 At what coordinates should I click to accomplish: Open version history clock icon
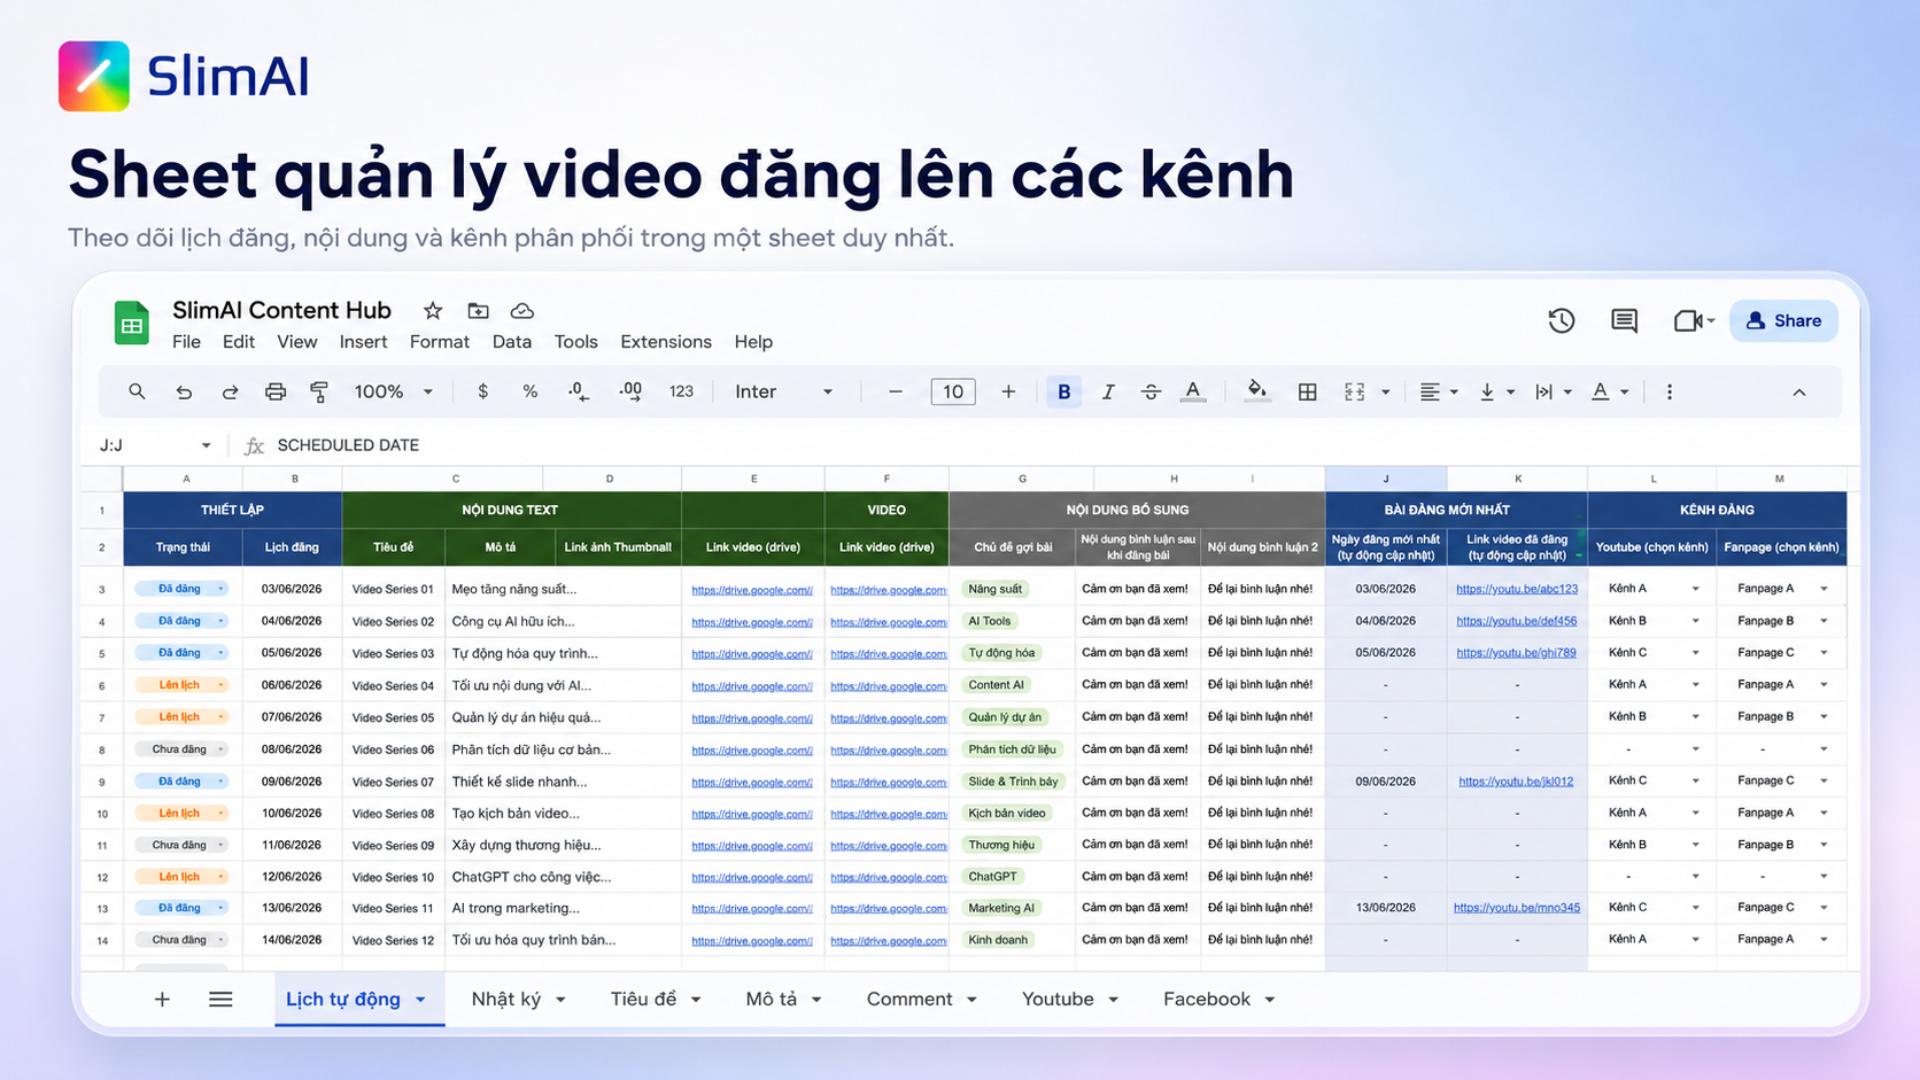(x=1561, y=321)
